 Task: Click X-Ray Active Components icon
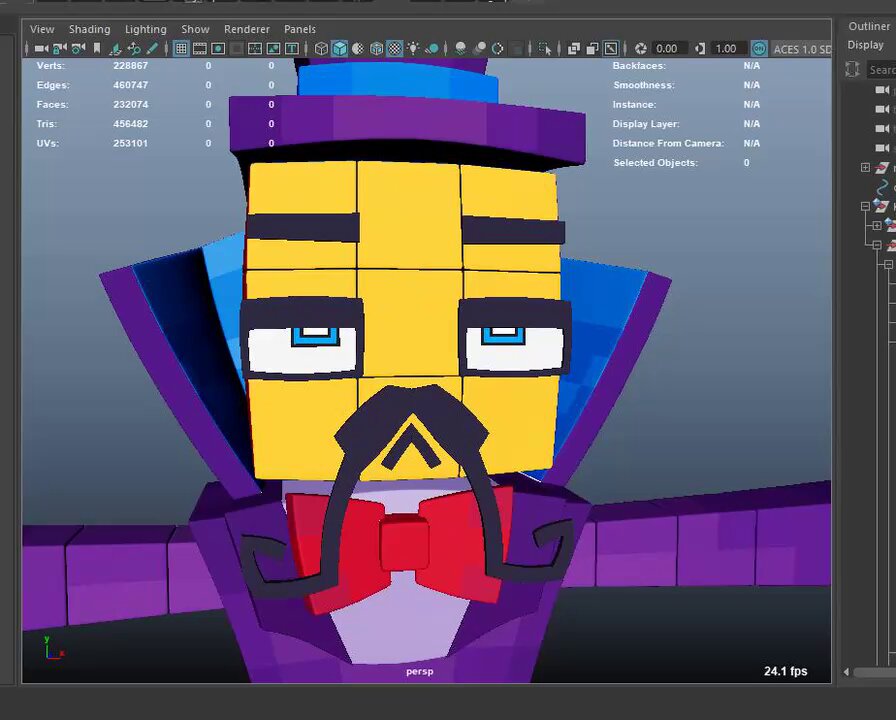tap(593, 49)
